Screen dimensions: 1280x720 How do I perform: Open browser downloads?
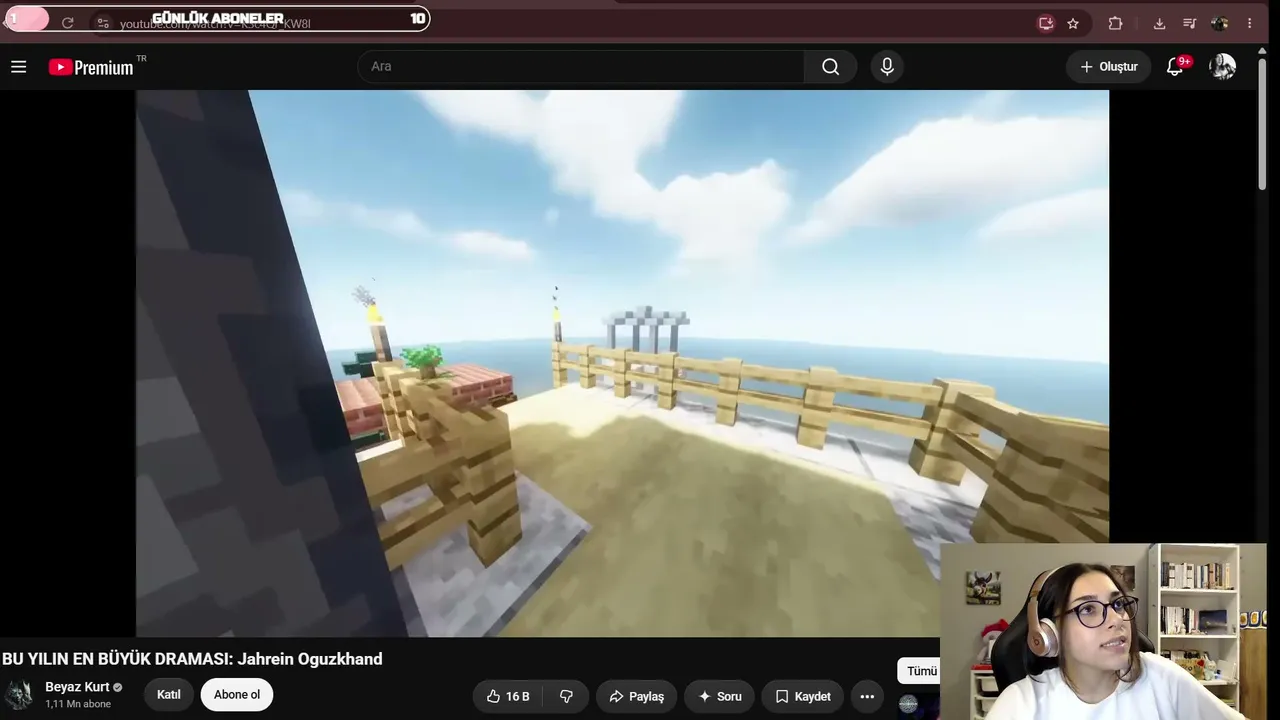pos(1159,23)
